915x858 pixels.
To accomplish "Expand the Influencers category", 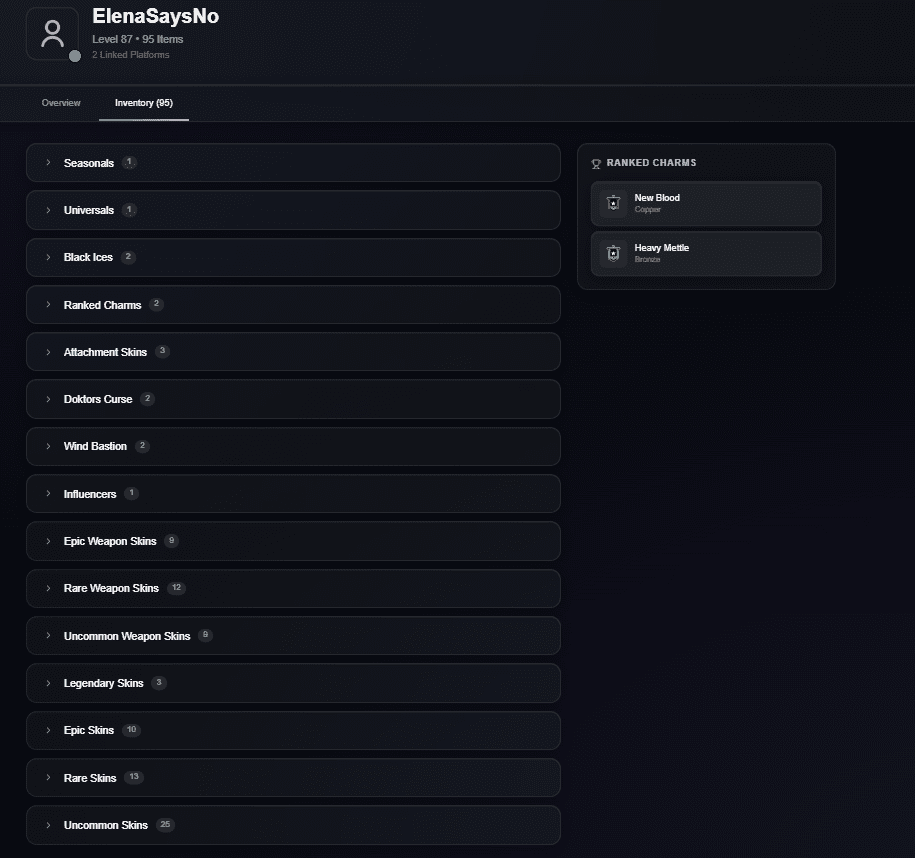I will (47, 493).
